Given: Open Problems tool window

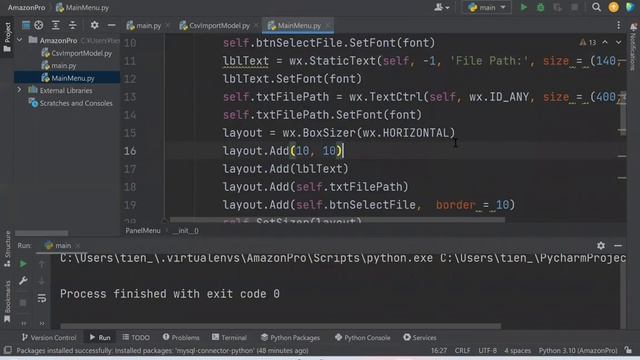Looking at the screenshot, I should pos(181,338).
